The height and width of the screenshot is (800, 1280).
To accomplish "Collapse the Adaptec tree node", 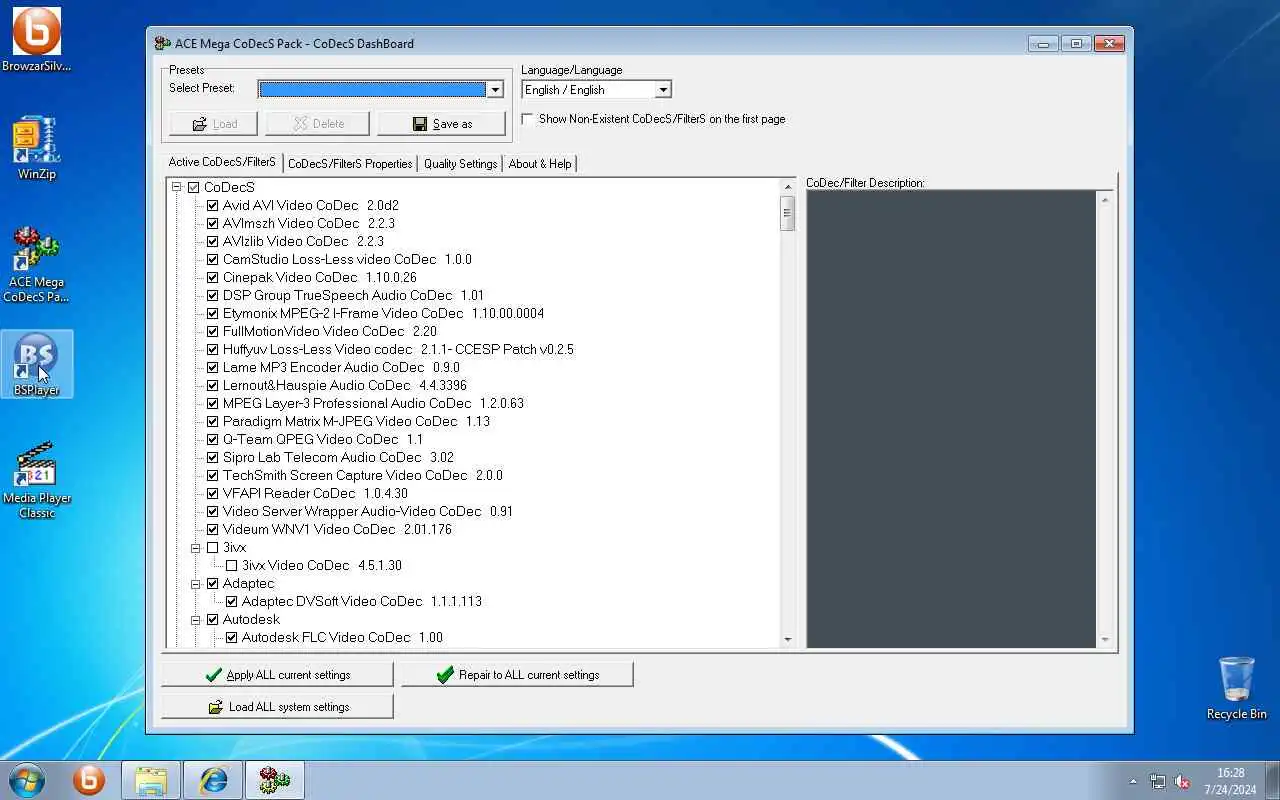I will click(196, 583).
